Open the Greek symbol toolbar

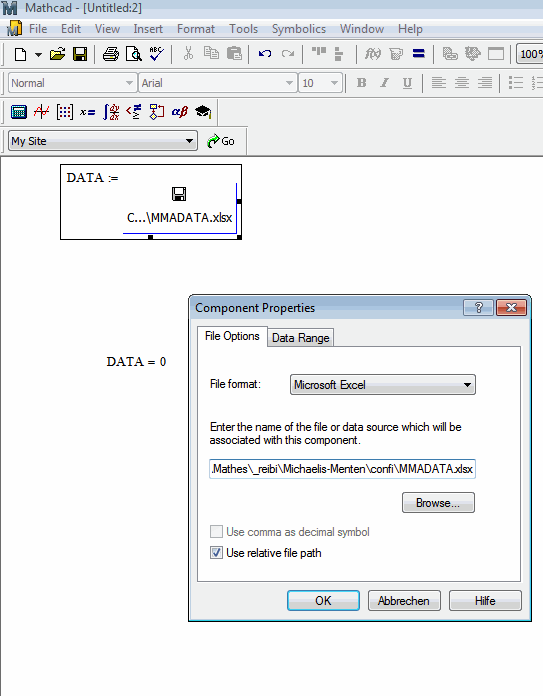tap(180, 112)
